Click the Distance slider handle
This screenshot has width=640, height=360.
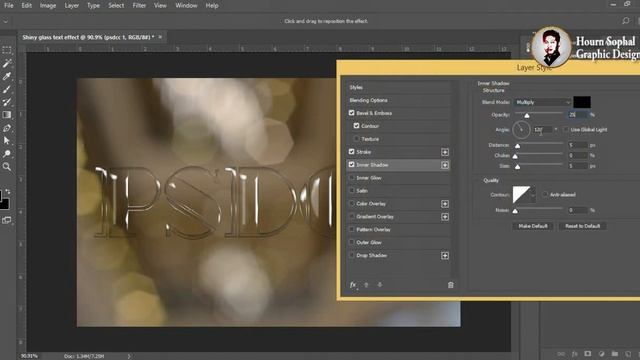coord(518,146)
